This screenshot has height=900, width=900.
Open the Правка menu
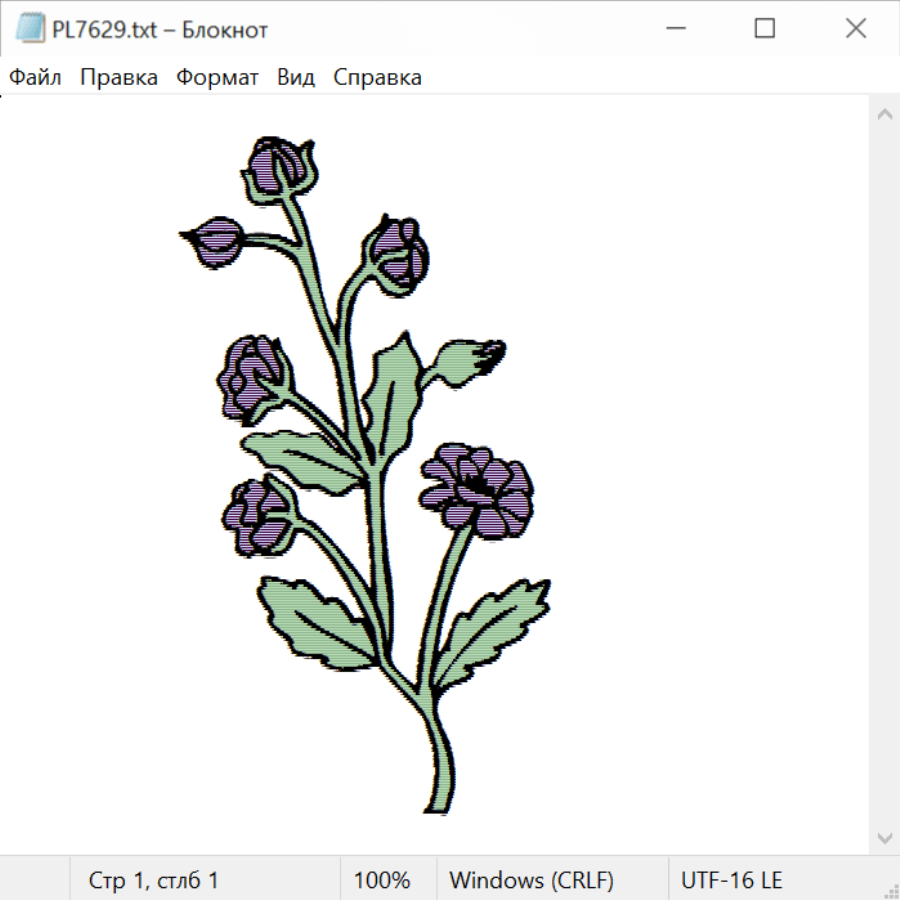(119, 78)
